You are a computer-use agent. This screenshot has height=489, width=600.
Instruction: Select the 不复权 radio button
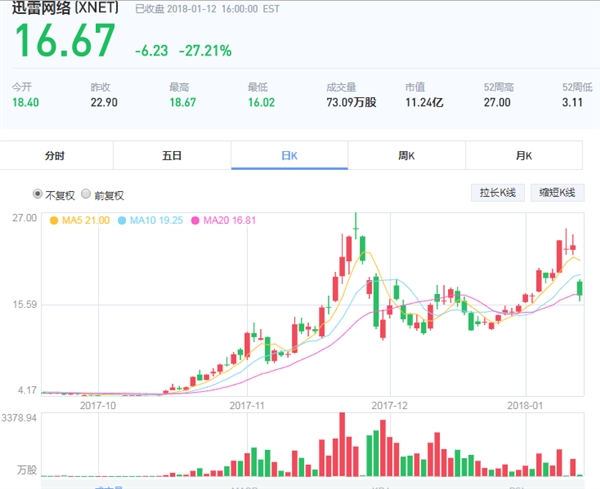pos(39,194)
